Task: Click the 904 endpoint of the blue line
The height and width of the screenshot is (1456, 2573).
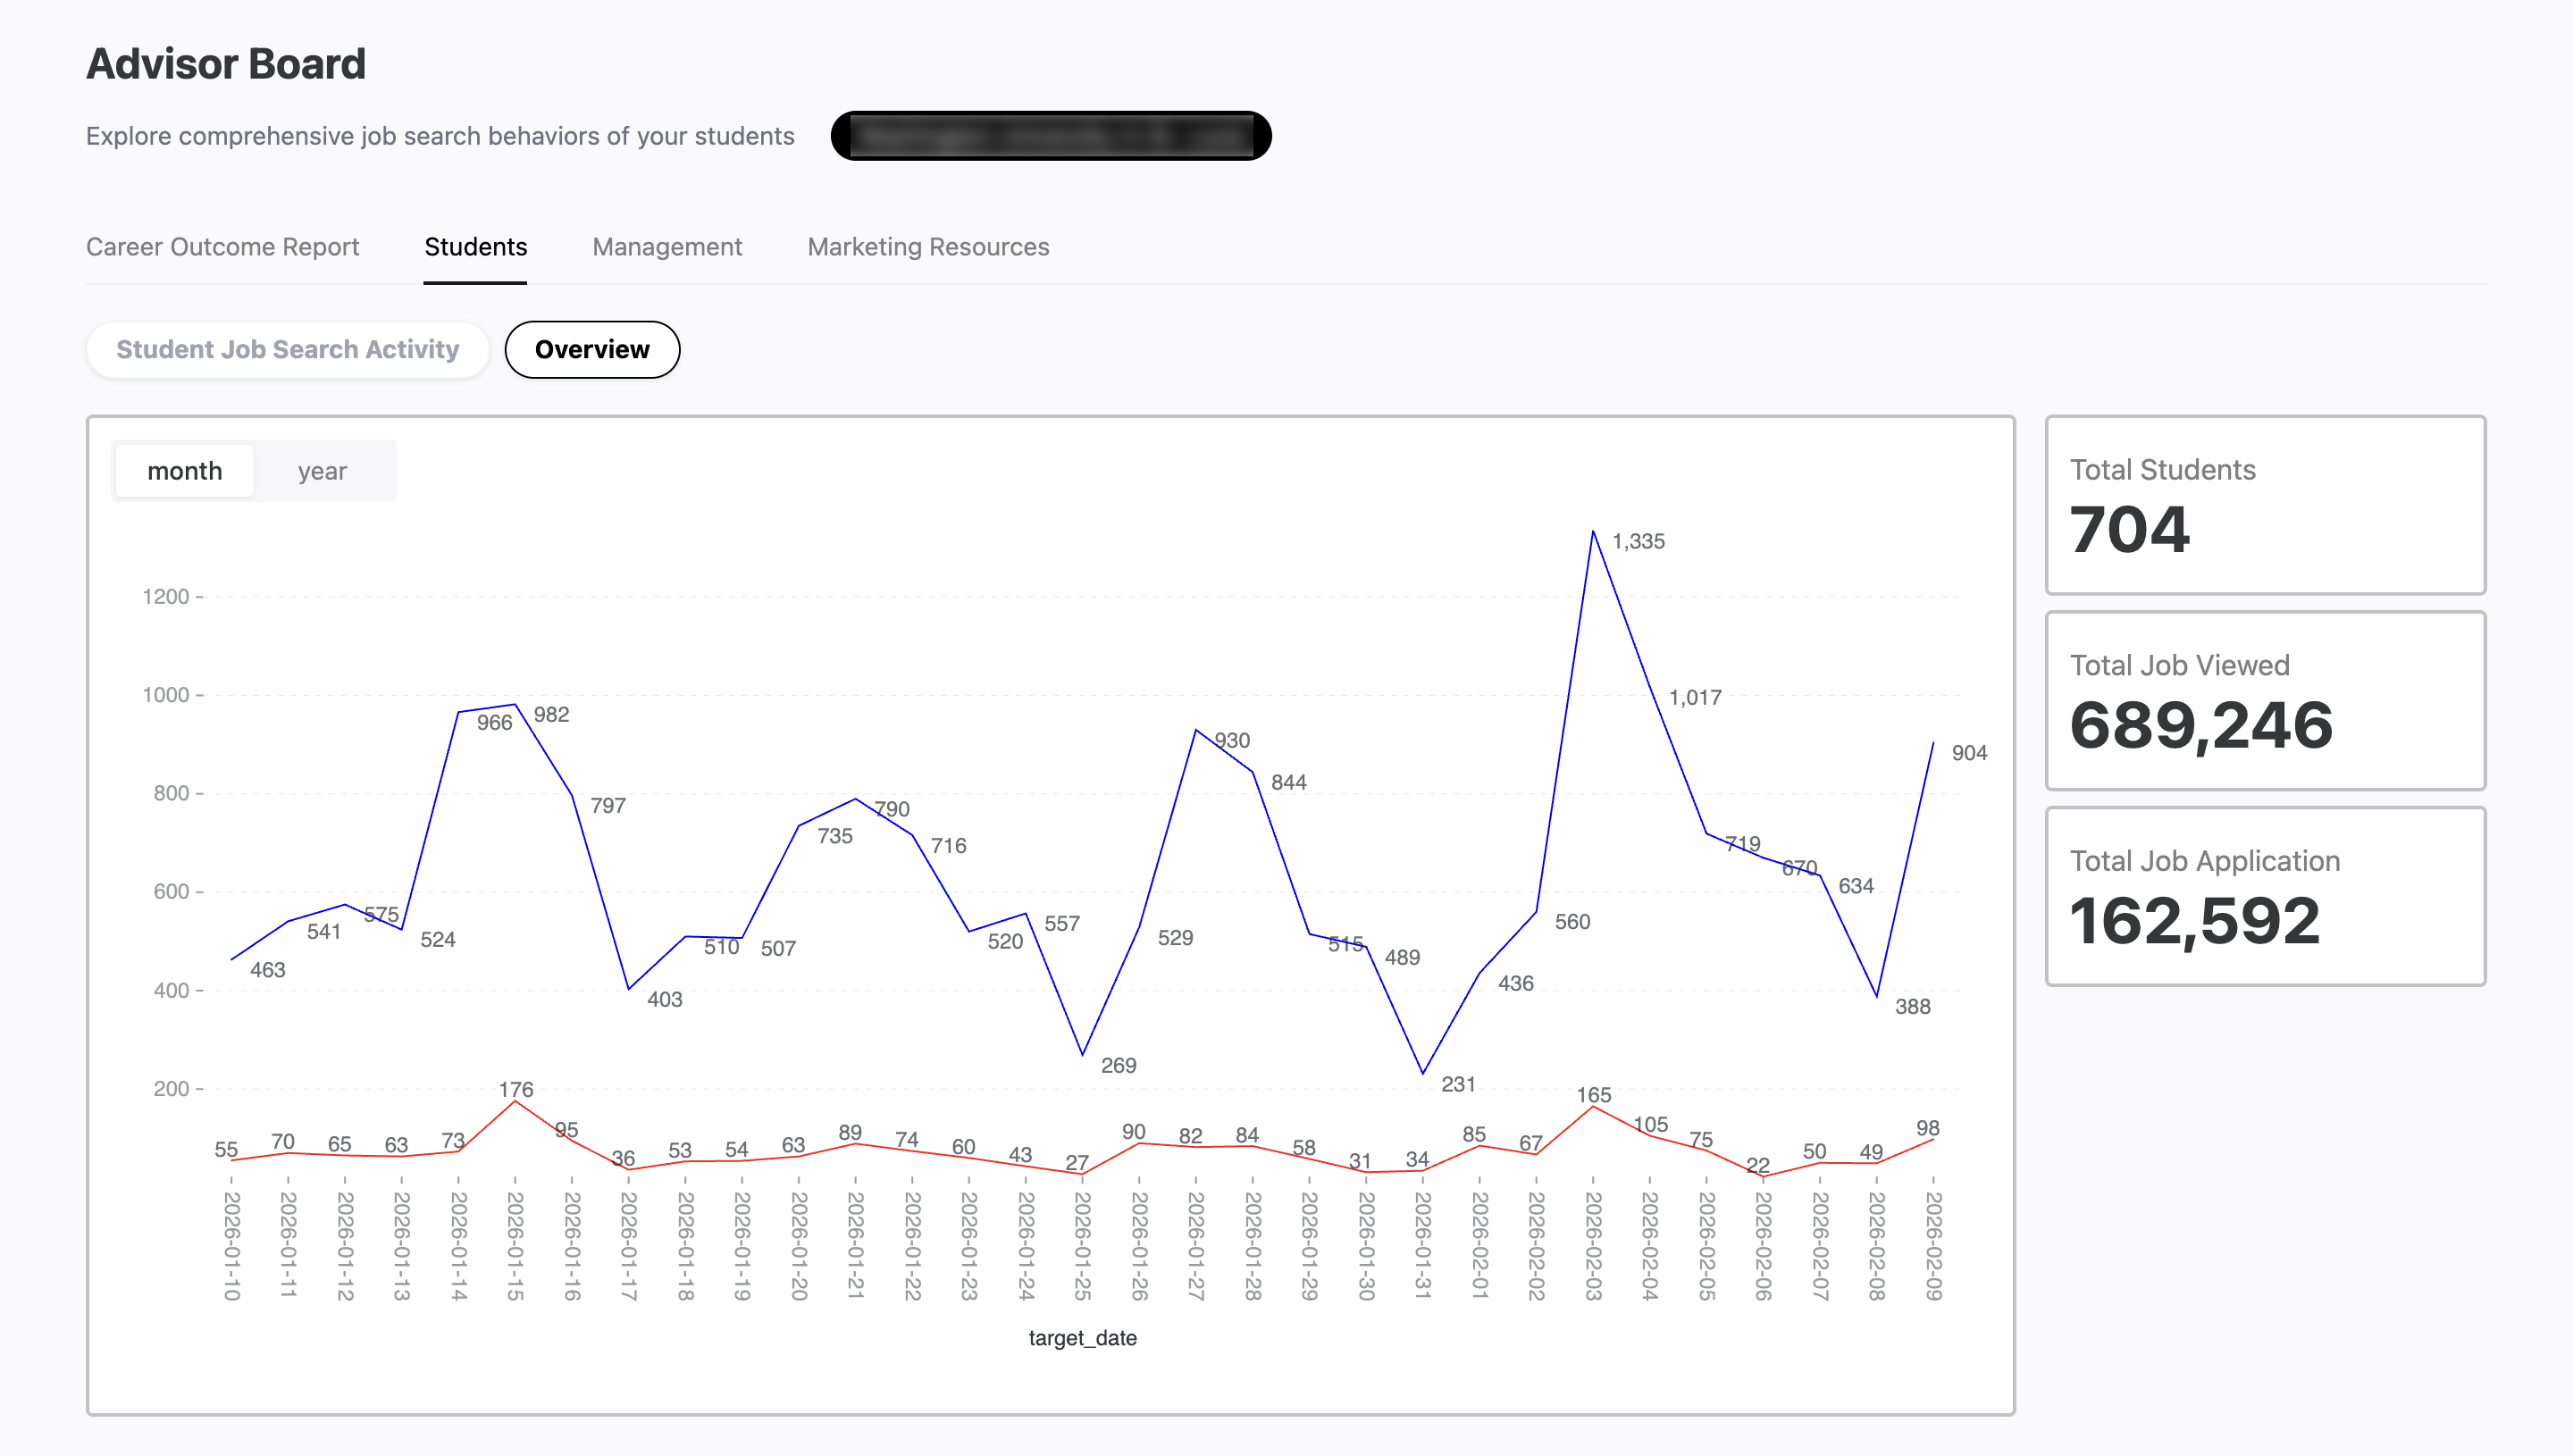Action: point(1933,745)
